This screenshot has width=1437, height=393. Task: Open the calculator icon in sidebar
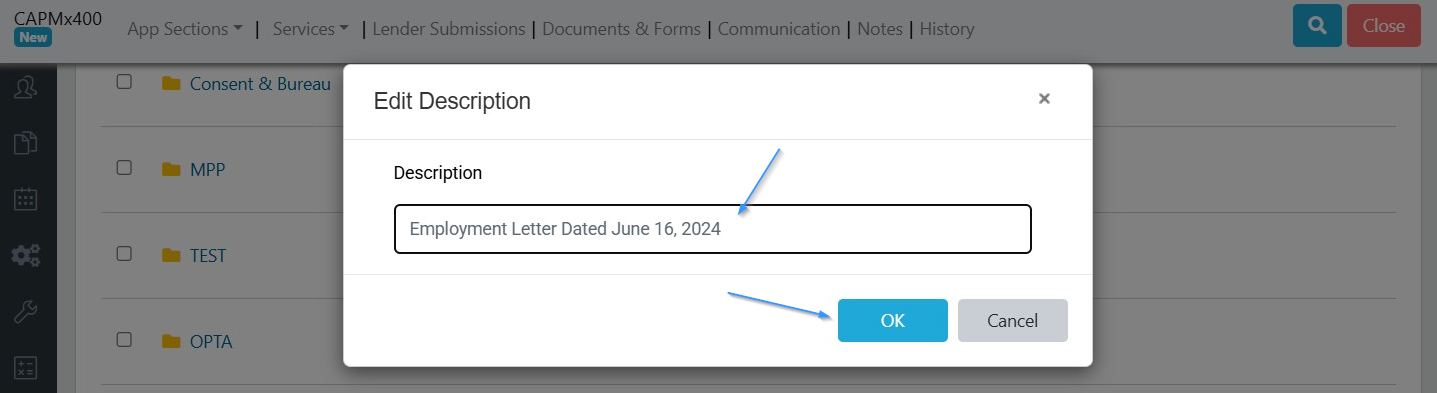[25, 367]
